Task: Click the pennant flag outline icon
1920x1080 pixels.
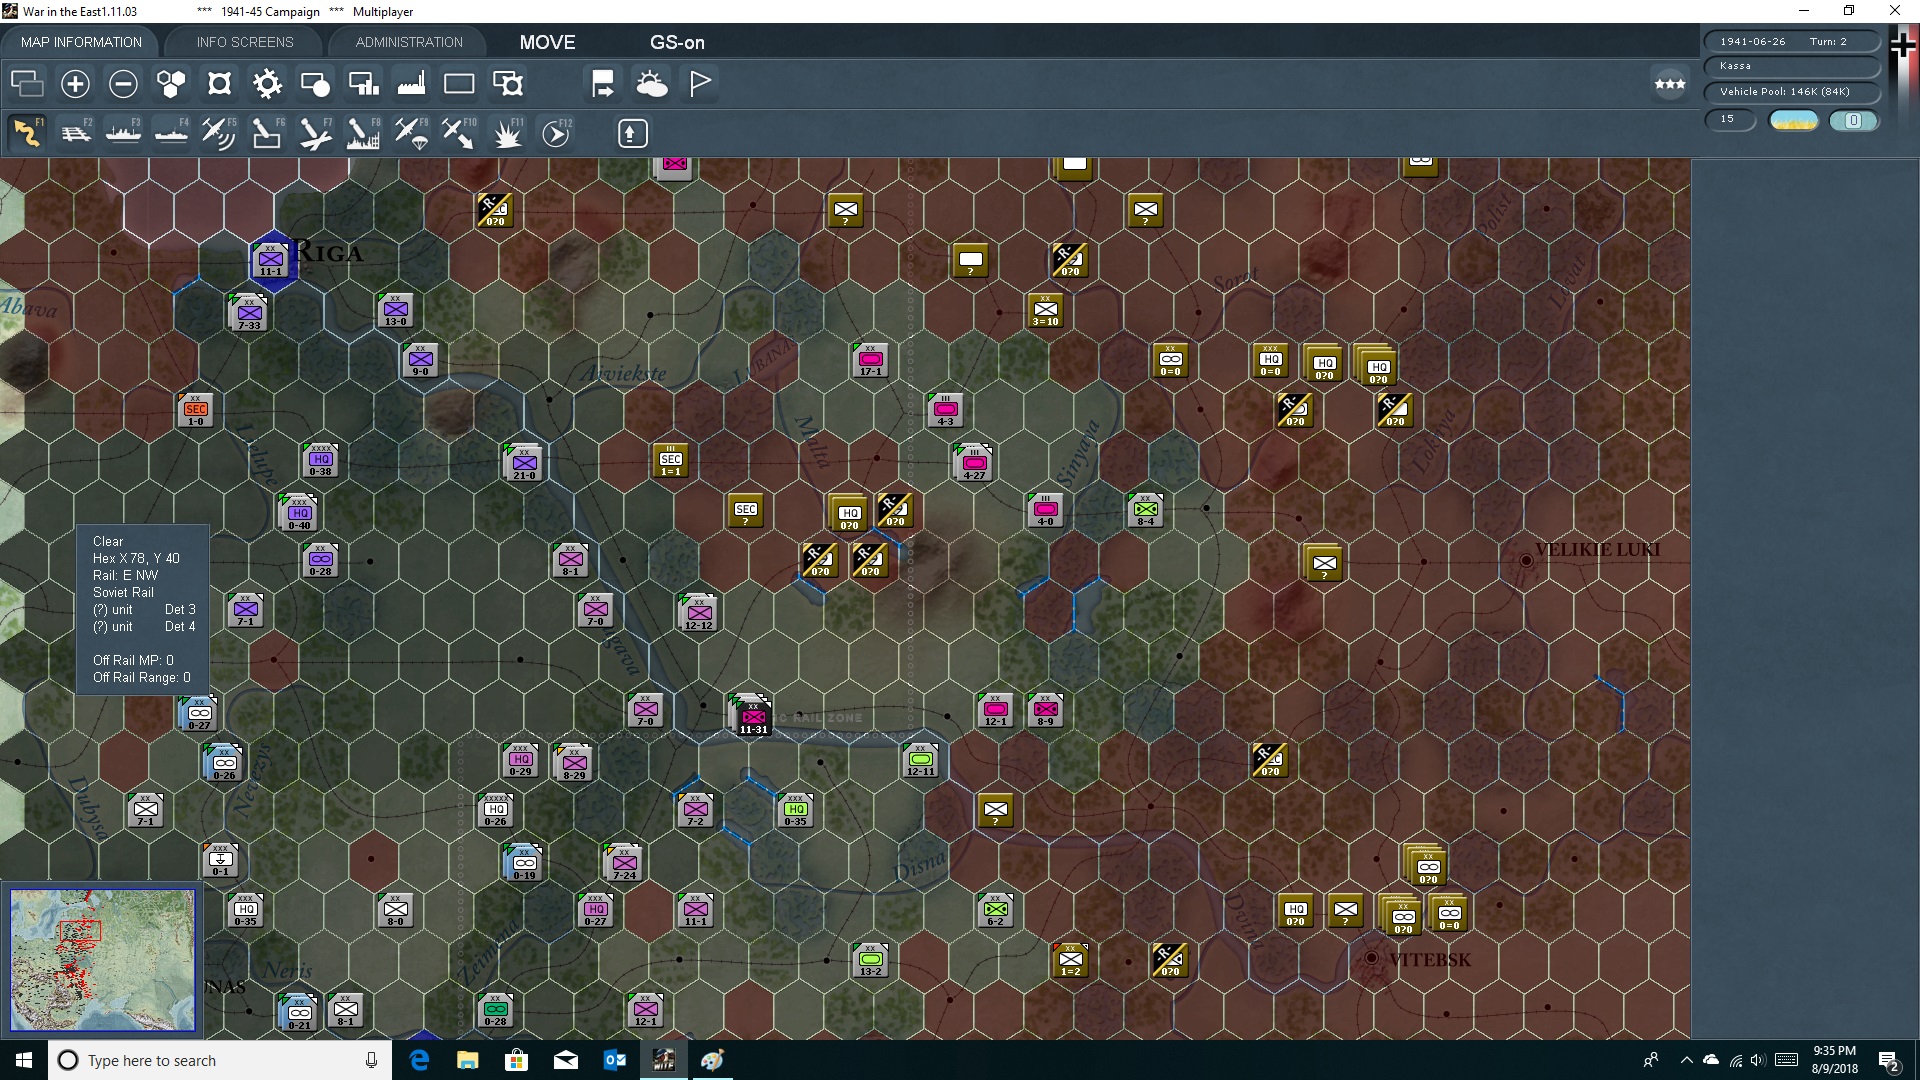Action: tap(700, 83)
